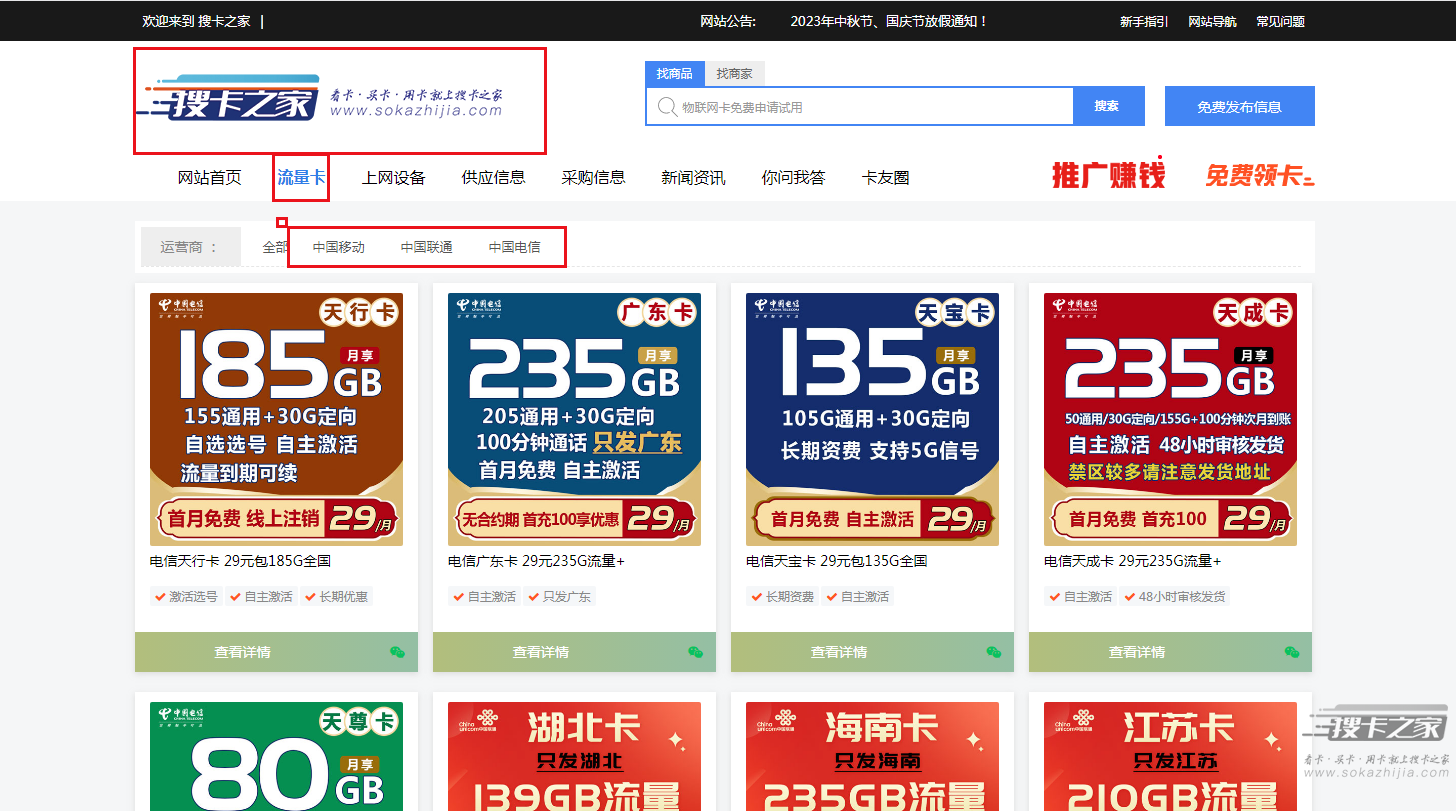This screenshot has width=1456, height=811.
Task: Click 自主激活 tag on 电信广东卡 card
Action: tap(483, 597)
